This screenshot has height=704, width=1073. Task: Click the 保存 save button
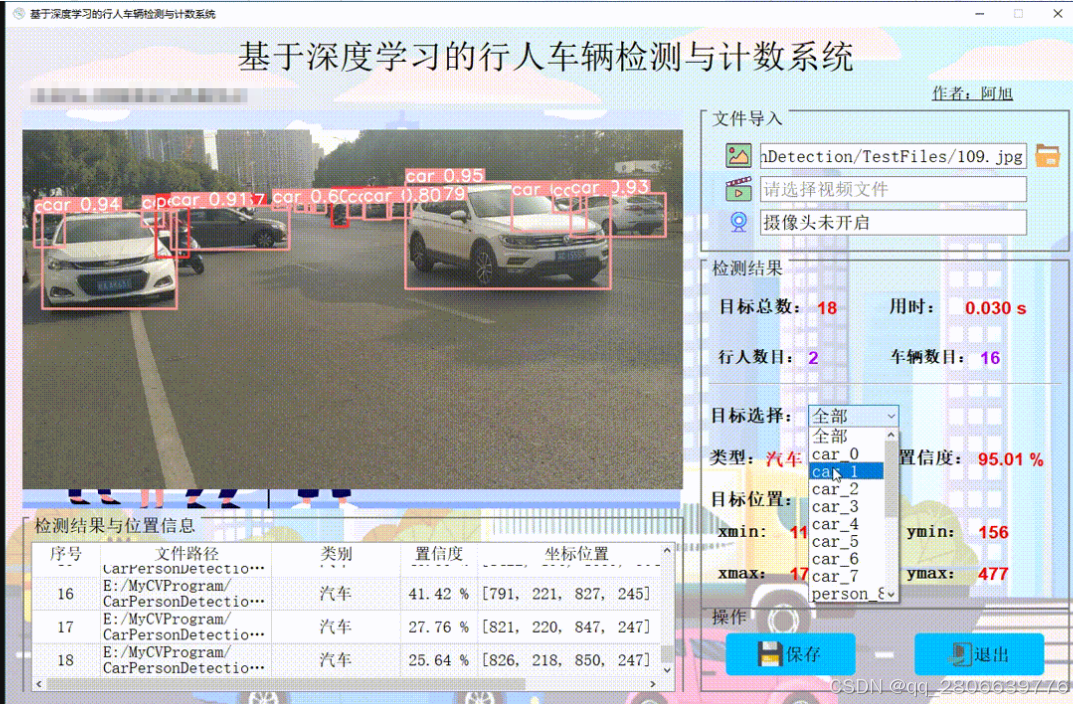click(790, 654)
